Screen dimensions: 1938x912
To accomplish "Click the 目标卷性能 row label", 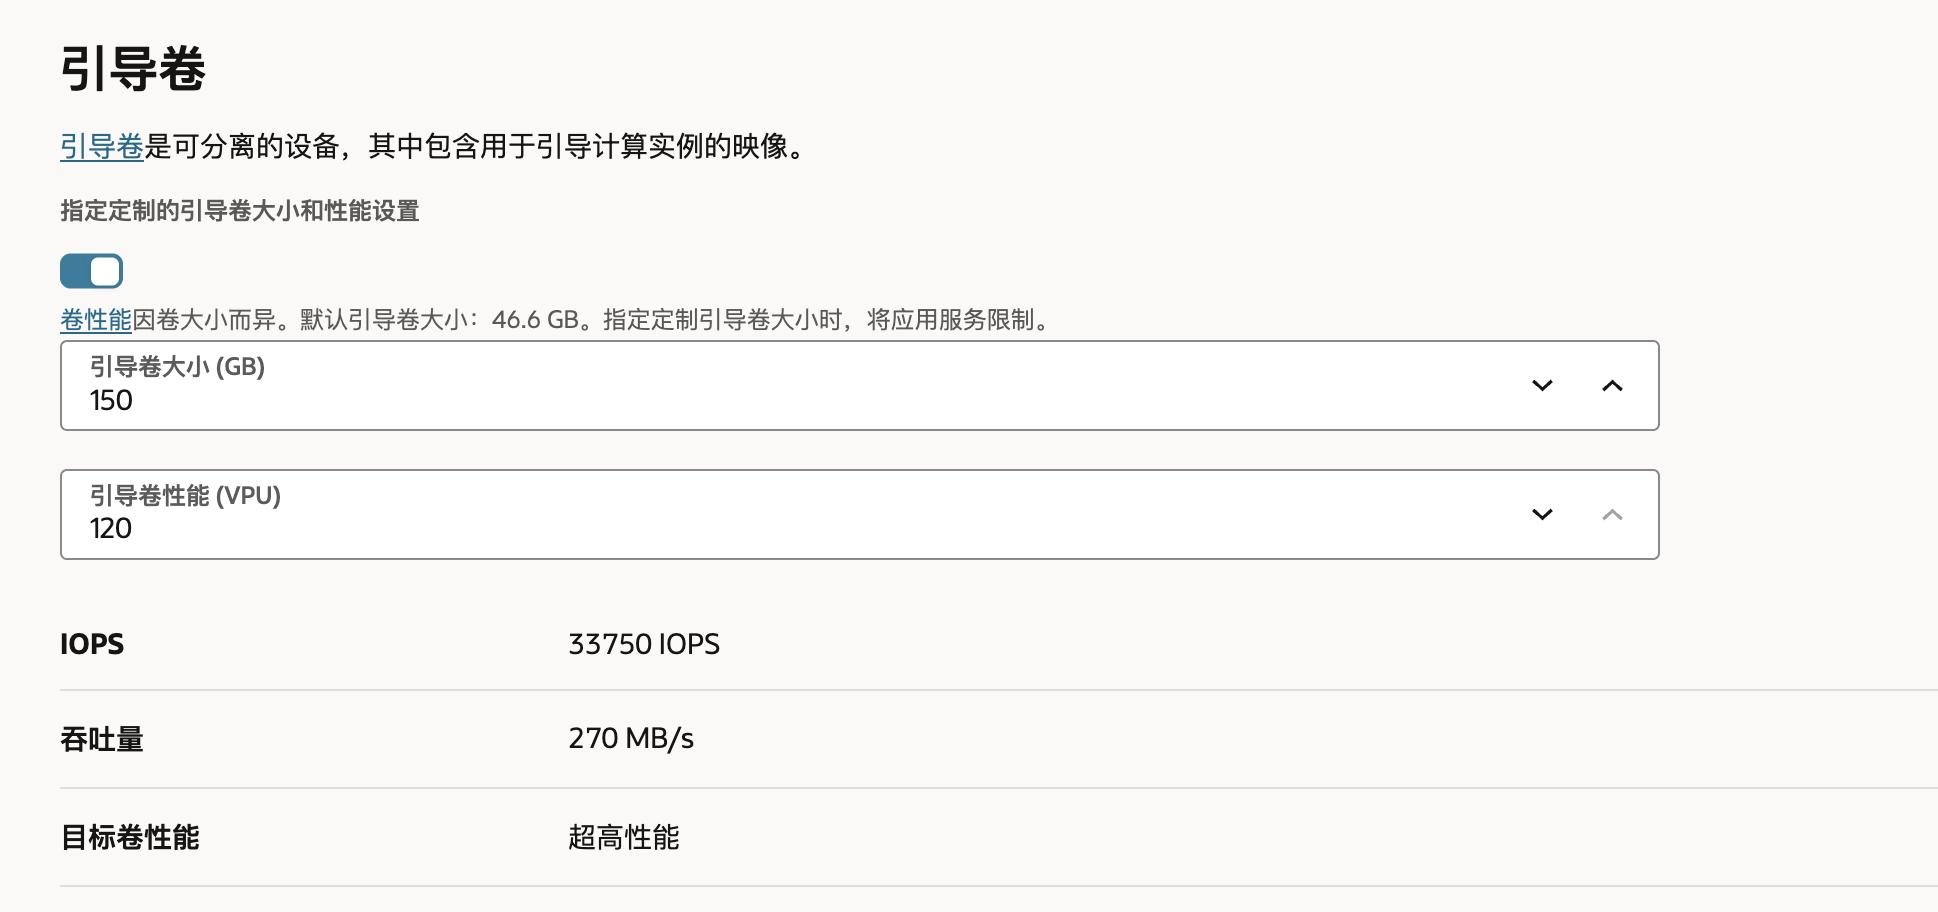I will (130, 837).
